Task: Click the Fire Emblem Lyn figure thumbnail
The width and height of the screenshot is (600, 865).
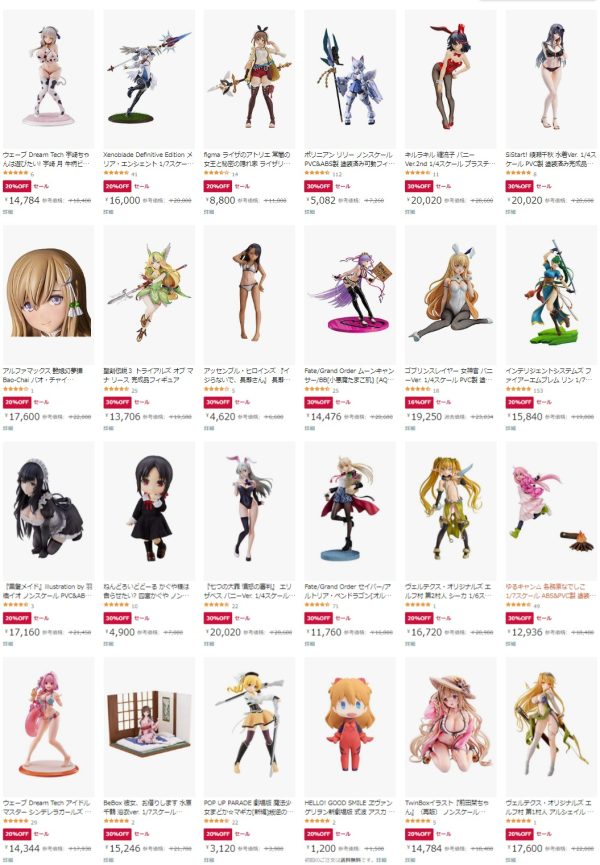Action: pos(551,294)
